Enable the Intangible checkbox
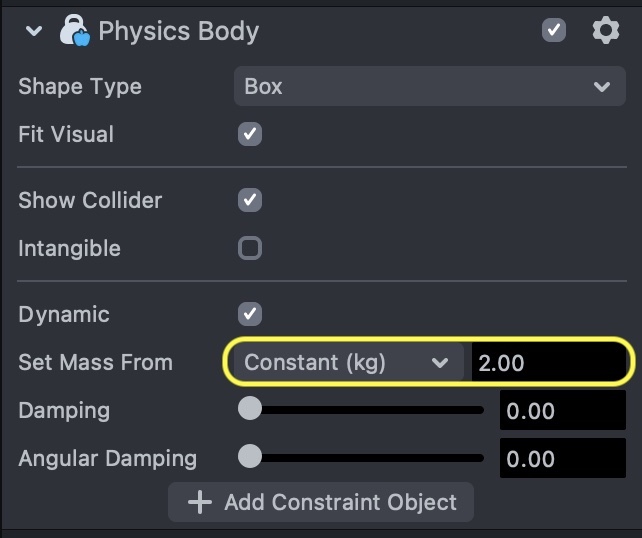 (250, 248)
